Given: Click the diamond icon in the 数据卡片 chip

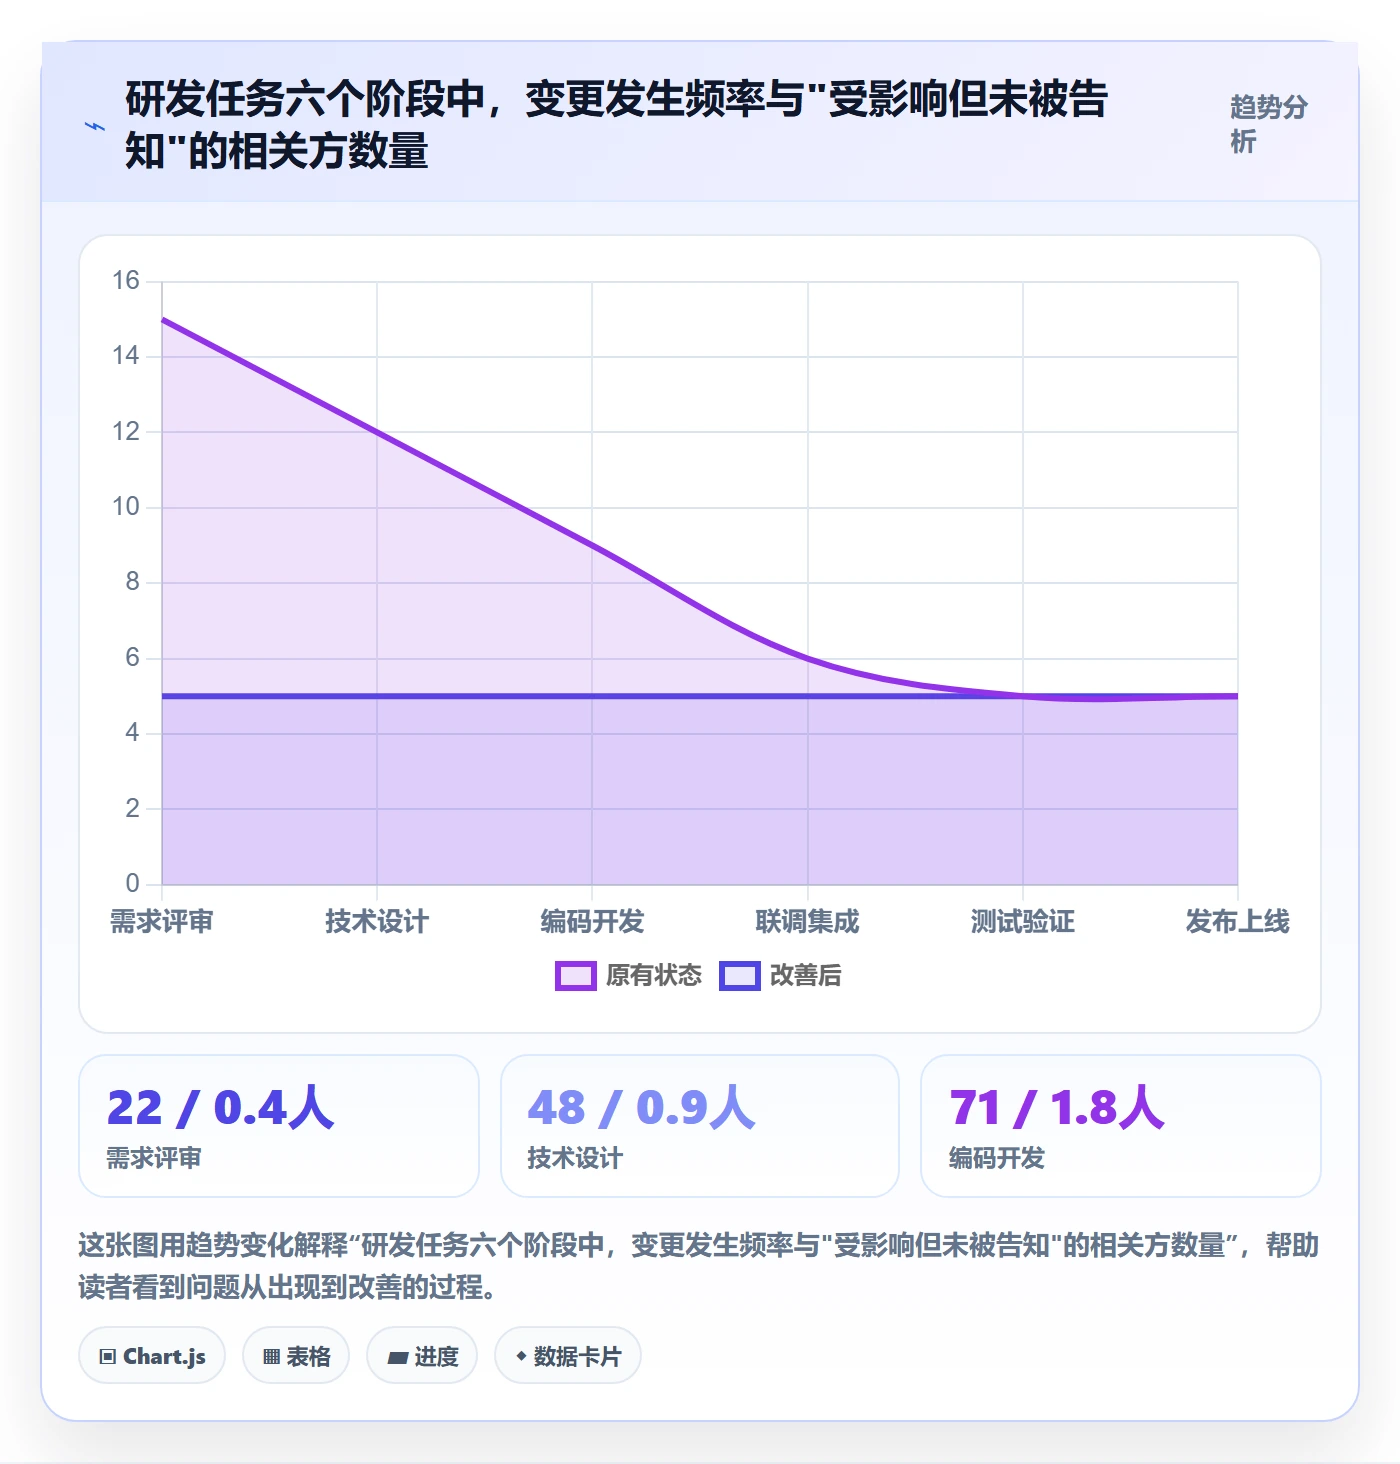Looking at the screenshot, I should pos(521,1357).
